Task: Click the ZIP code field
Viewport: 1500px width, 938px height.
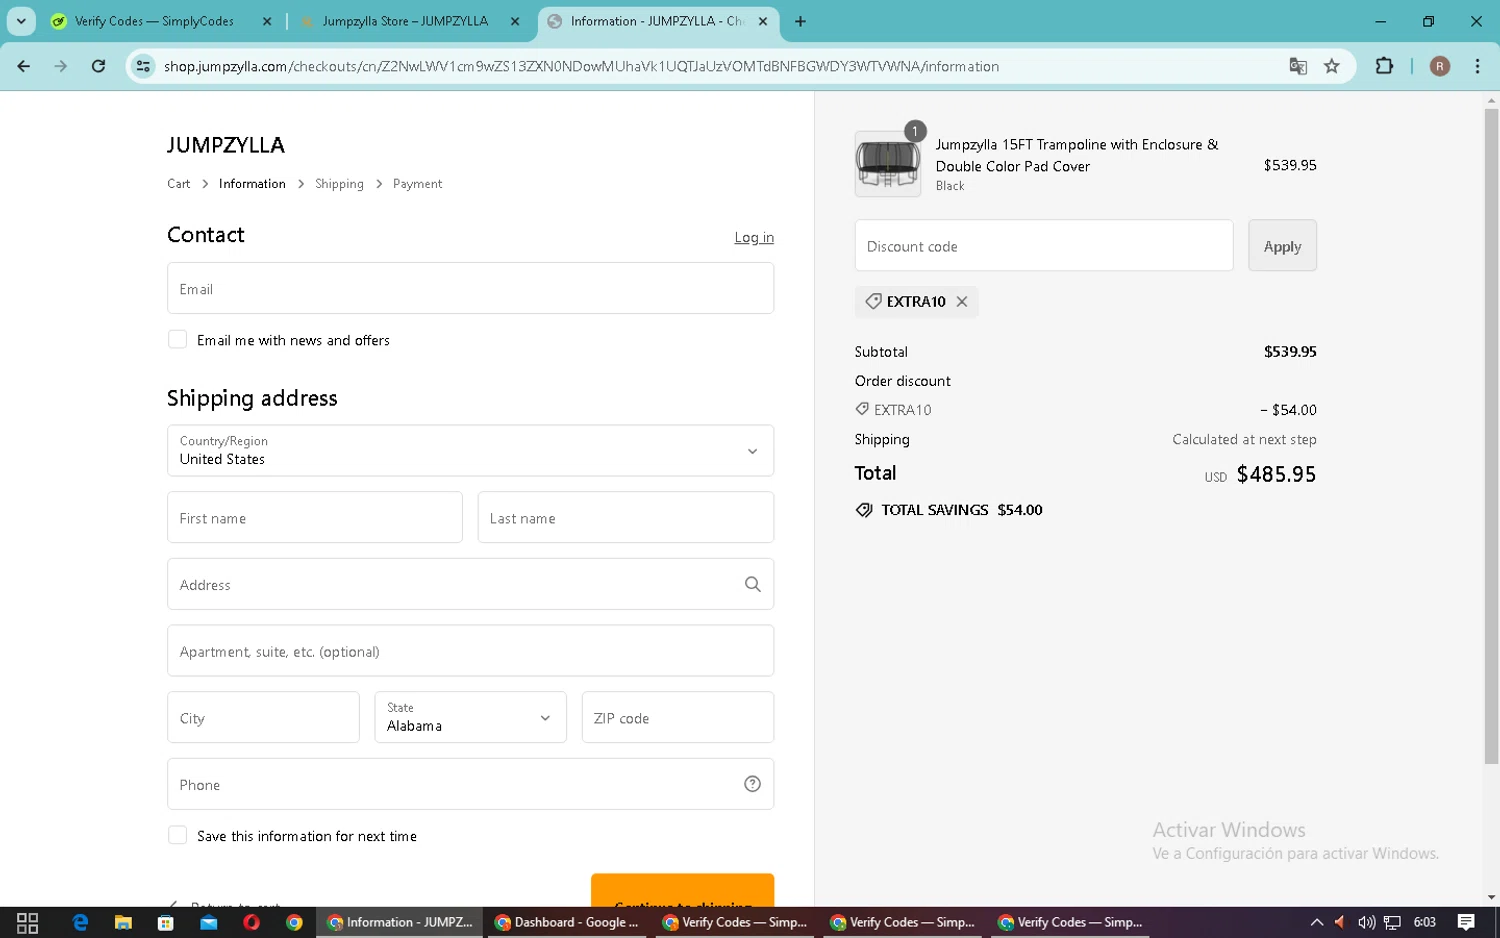Action: [x=678, y=717]
